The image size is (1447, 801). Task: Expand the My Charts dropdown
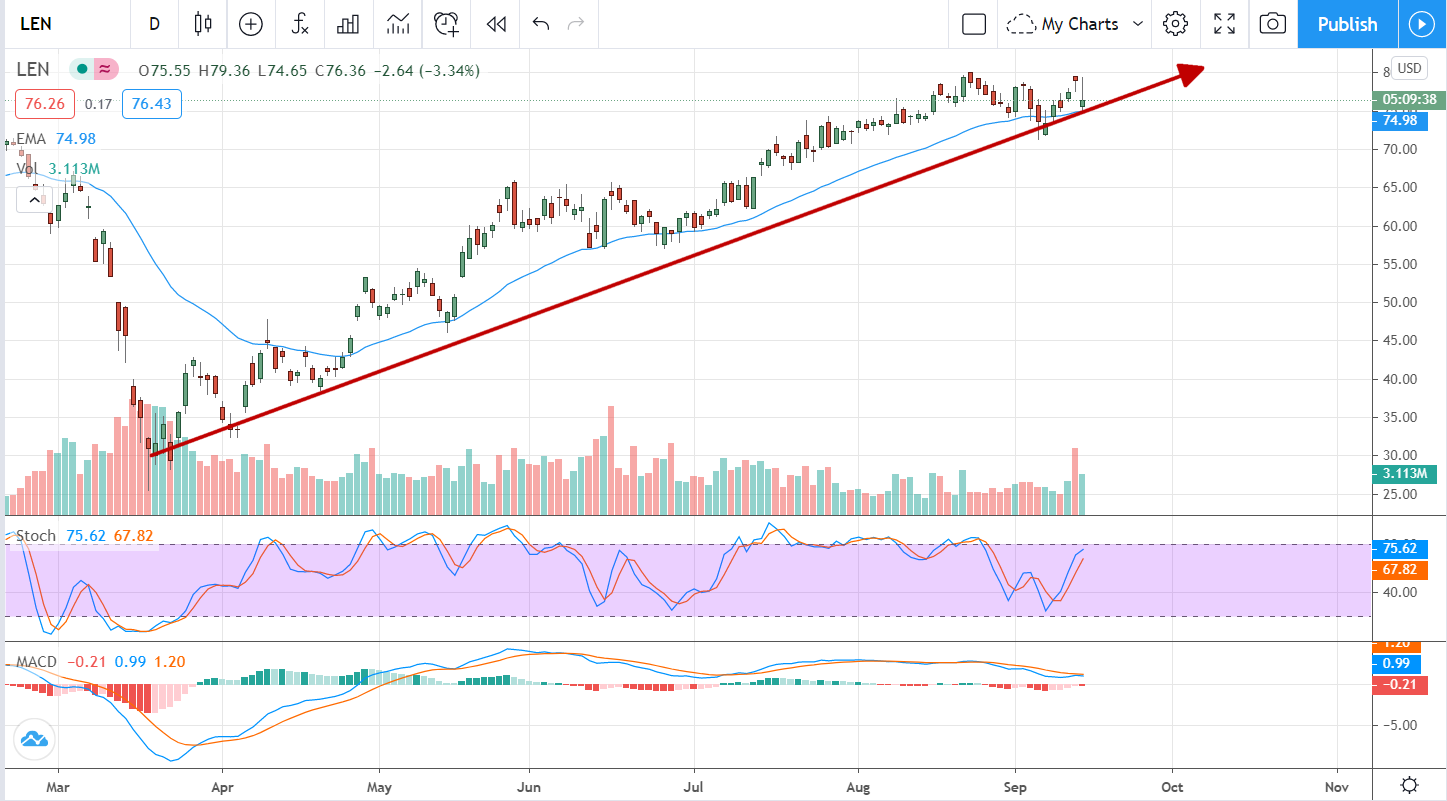point(1076,24)
